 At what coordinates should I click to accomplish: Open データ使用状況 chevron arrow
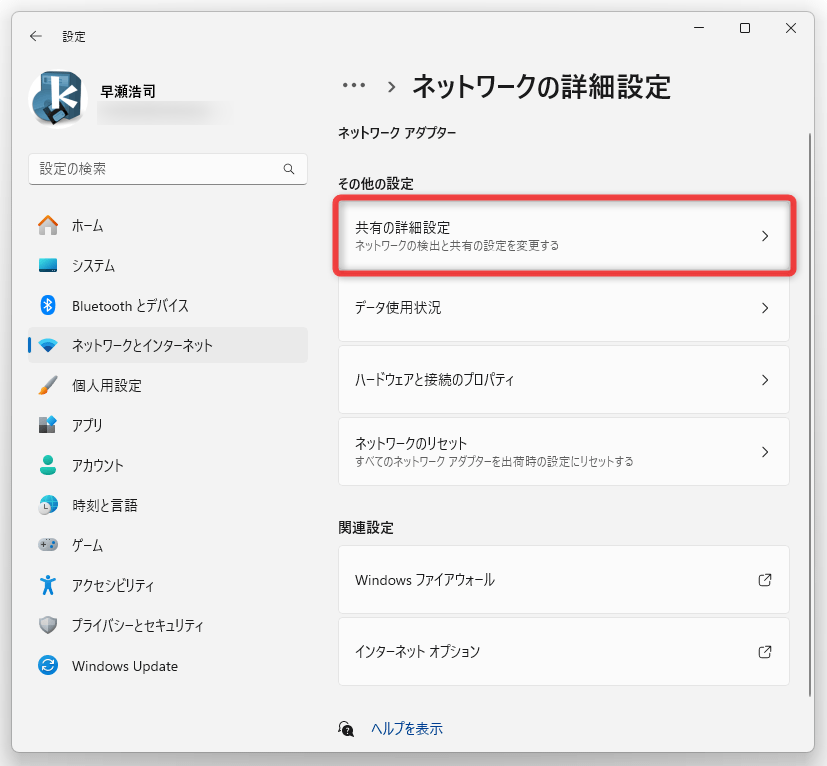coord(765,308)
